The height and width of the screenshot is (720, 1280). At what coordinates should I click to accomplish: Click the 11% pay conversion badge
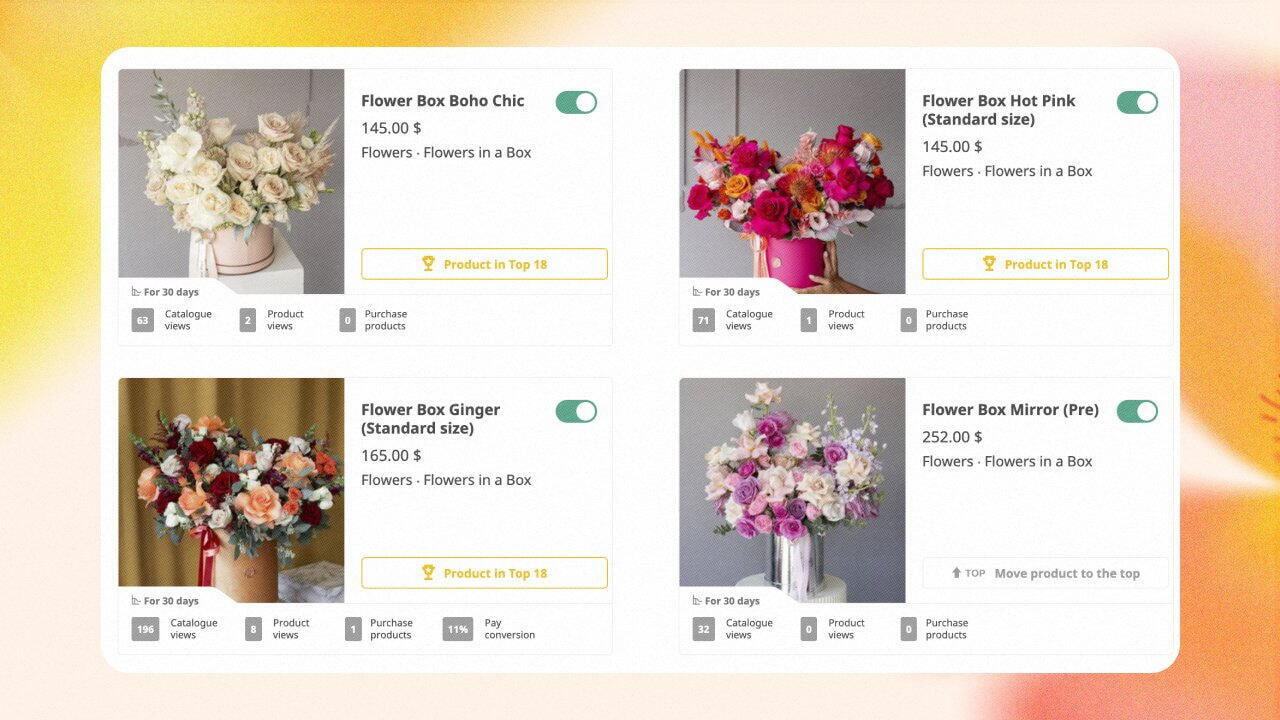[458, 629]
